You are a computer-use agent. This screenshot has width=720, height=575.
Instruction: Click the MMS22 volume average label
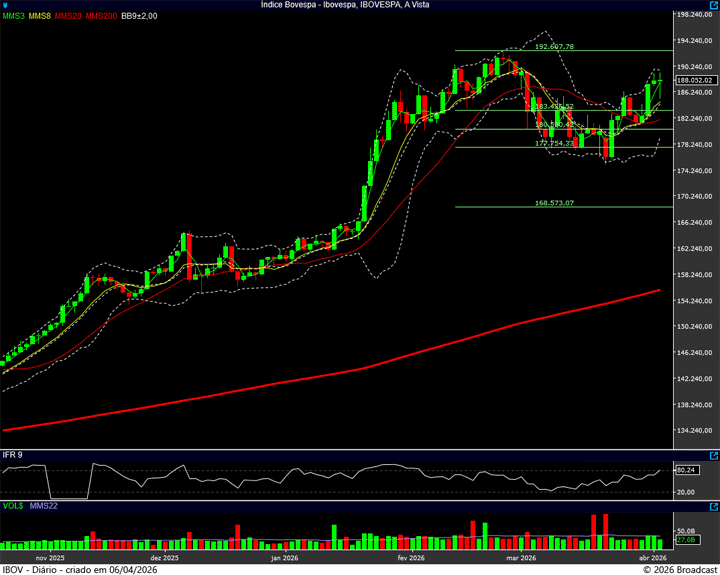tap(44, 507)
